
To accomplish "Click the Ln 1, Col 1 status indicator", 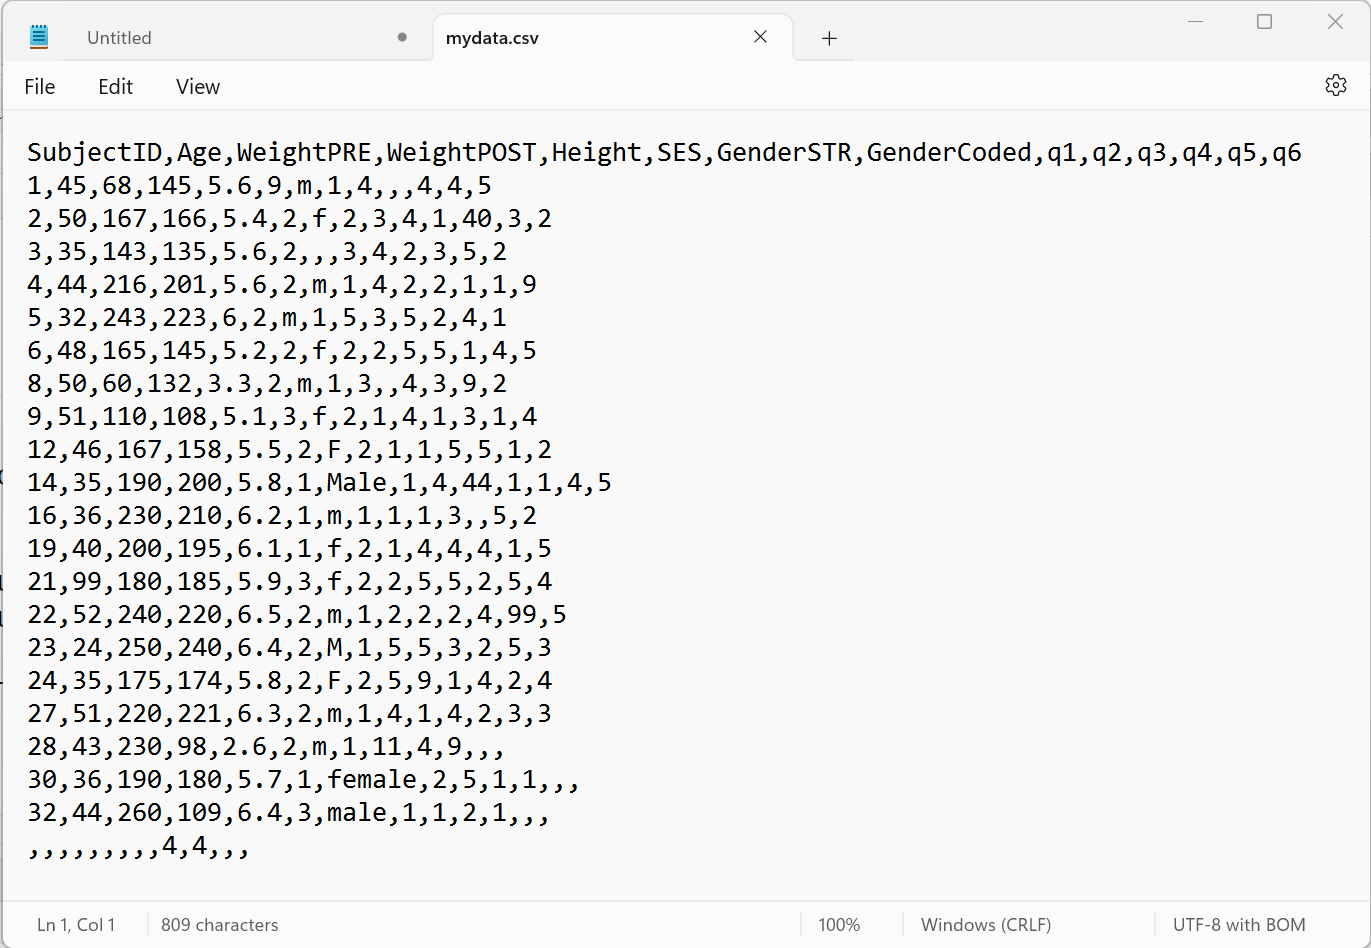I will [76, 925].
